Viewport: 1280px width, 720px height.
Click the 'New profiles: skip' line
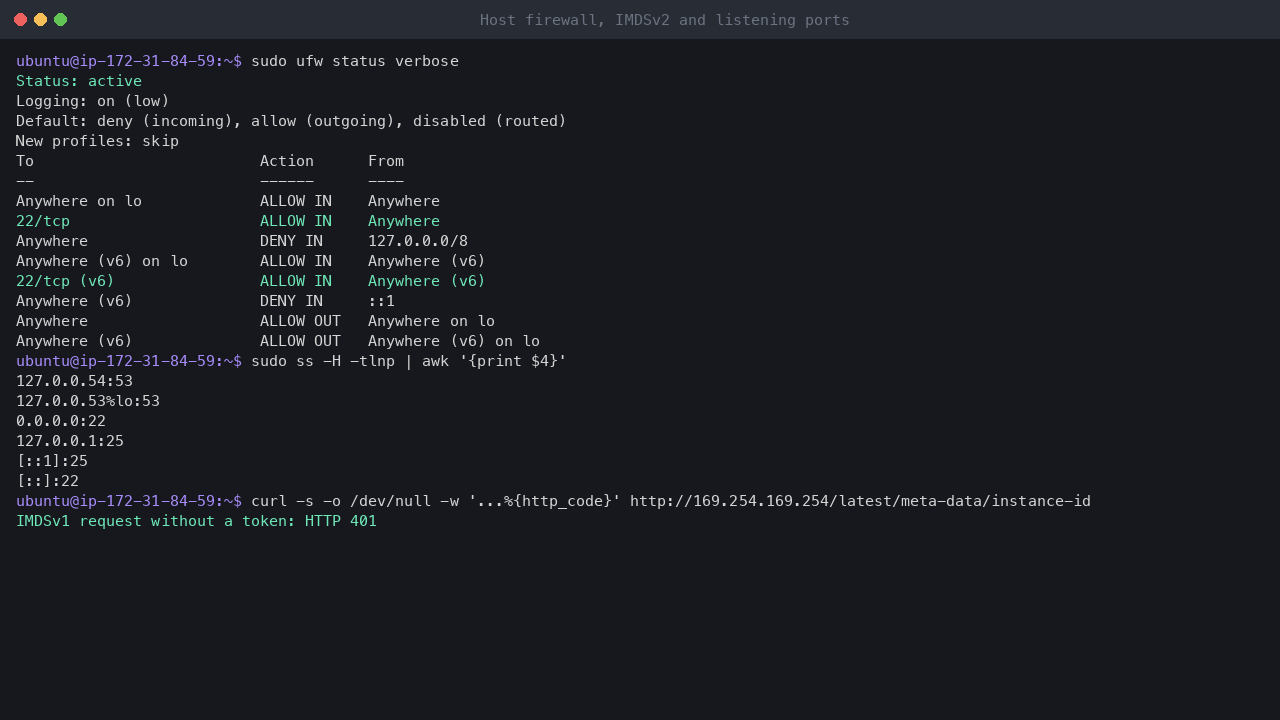click(97, 141)
